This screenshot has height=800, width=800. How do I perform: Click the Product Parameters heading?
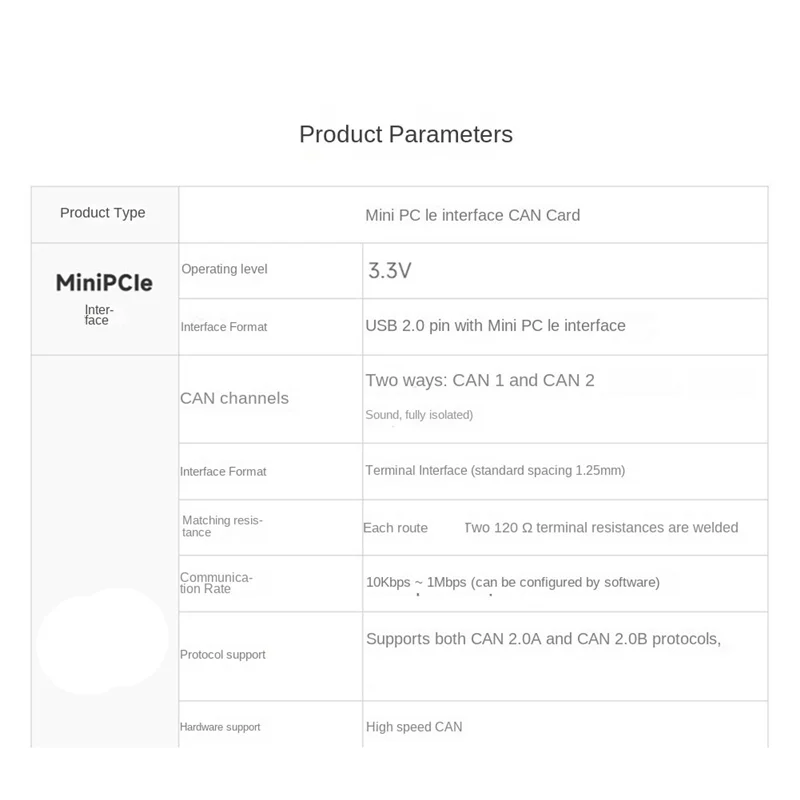[406, 134]
